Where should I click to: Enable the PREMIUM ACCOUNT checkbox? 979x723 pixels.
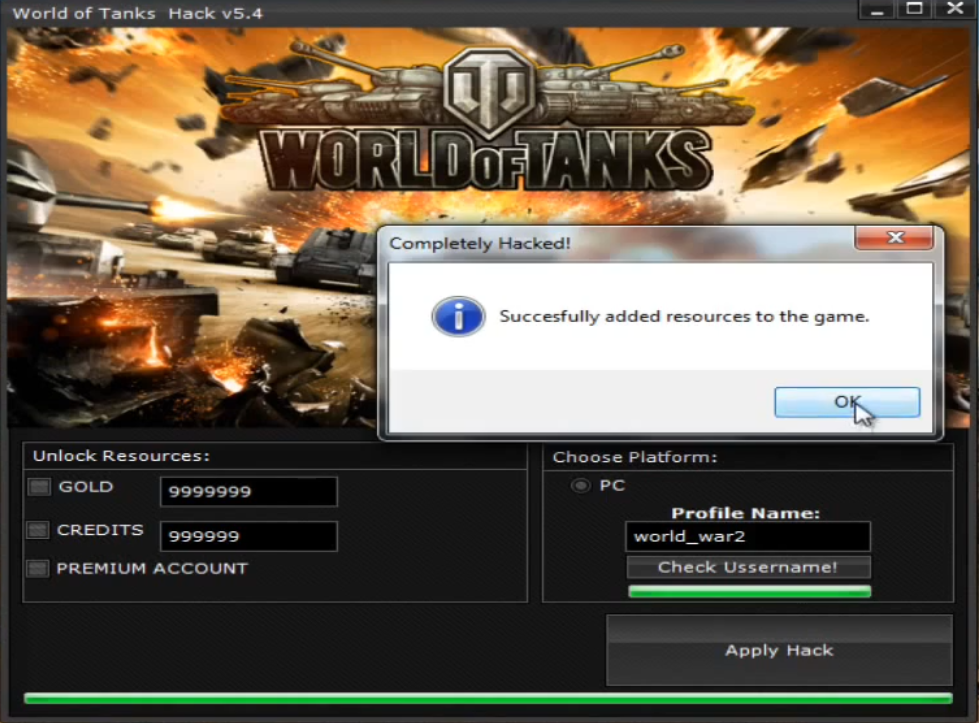(37, 568)
